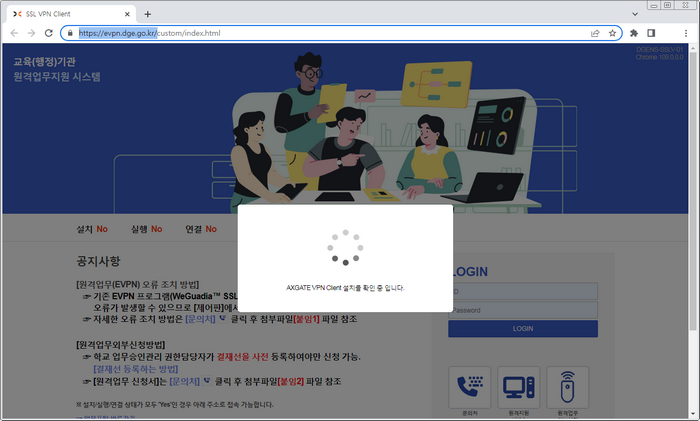The height and width of the screenshot is (421, 700).
Task: Click the 원격업무지원 시스템 header title
Action: tap(57, 77)
